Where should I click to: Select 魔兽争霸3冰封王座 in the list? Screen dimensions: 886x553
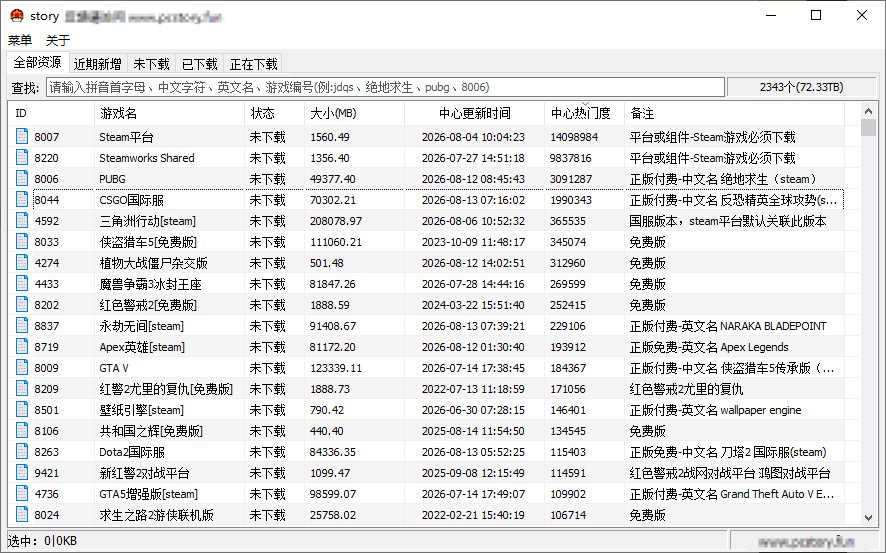150,284
